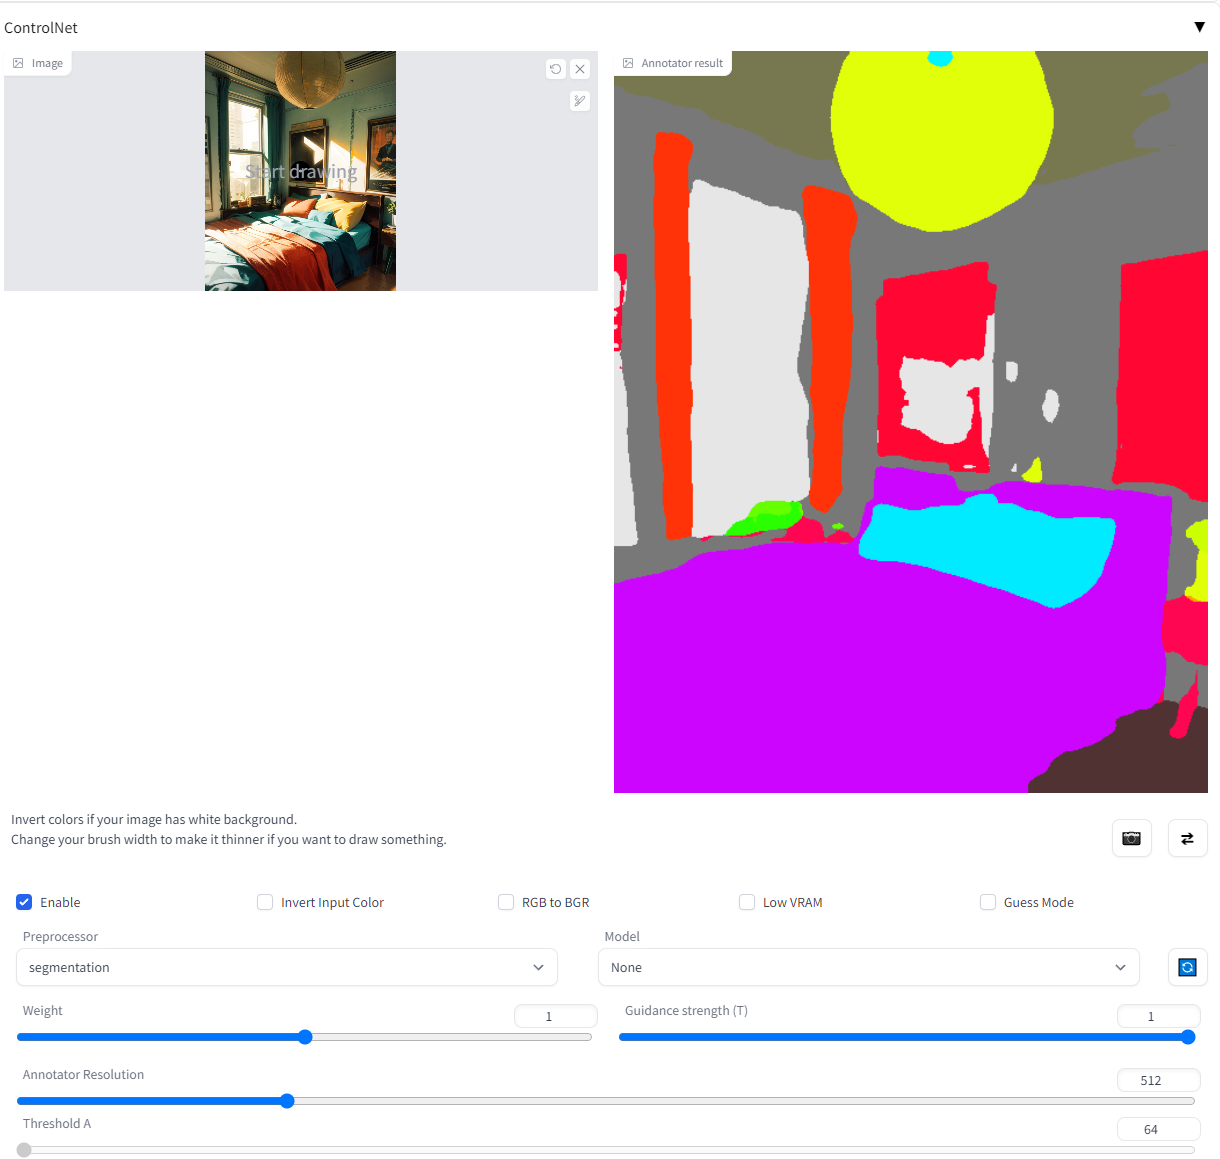Turn on Guess Mode
The width and height of the screenshot is (1220, 1159).
[x=988, y=902]
